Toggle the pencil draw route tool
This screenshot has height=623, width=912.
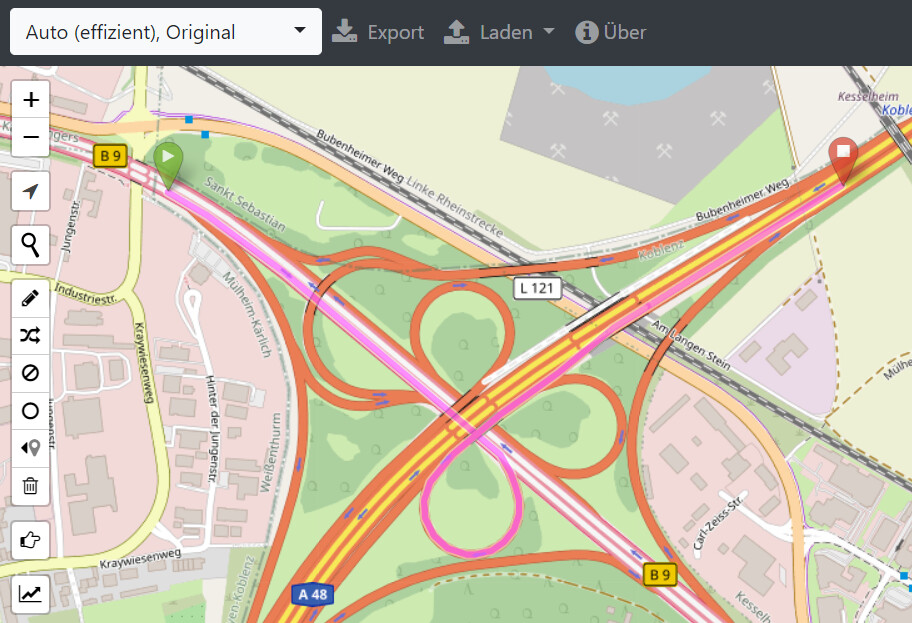(x=31, y=298)
